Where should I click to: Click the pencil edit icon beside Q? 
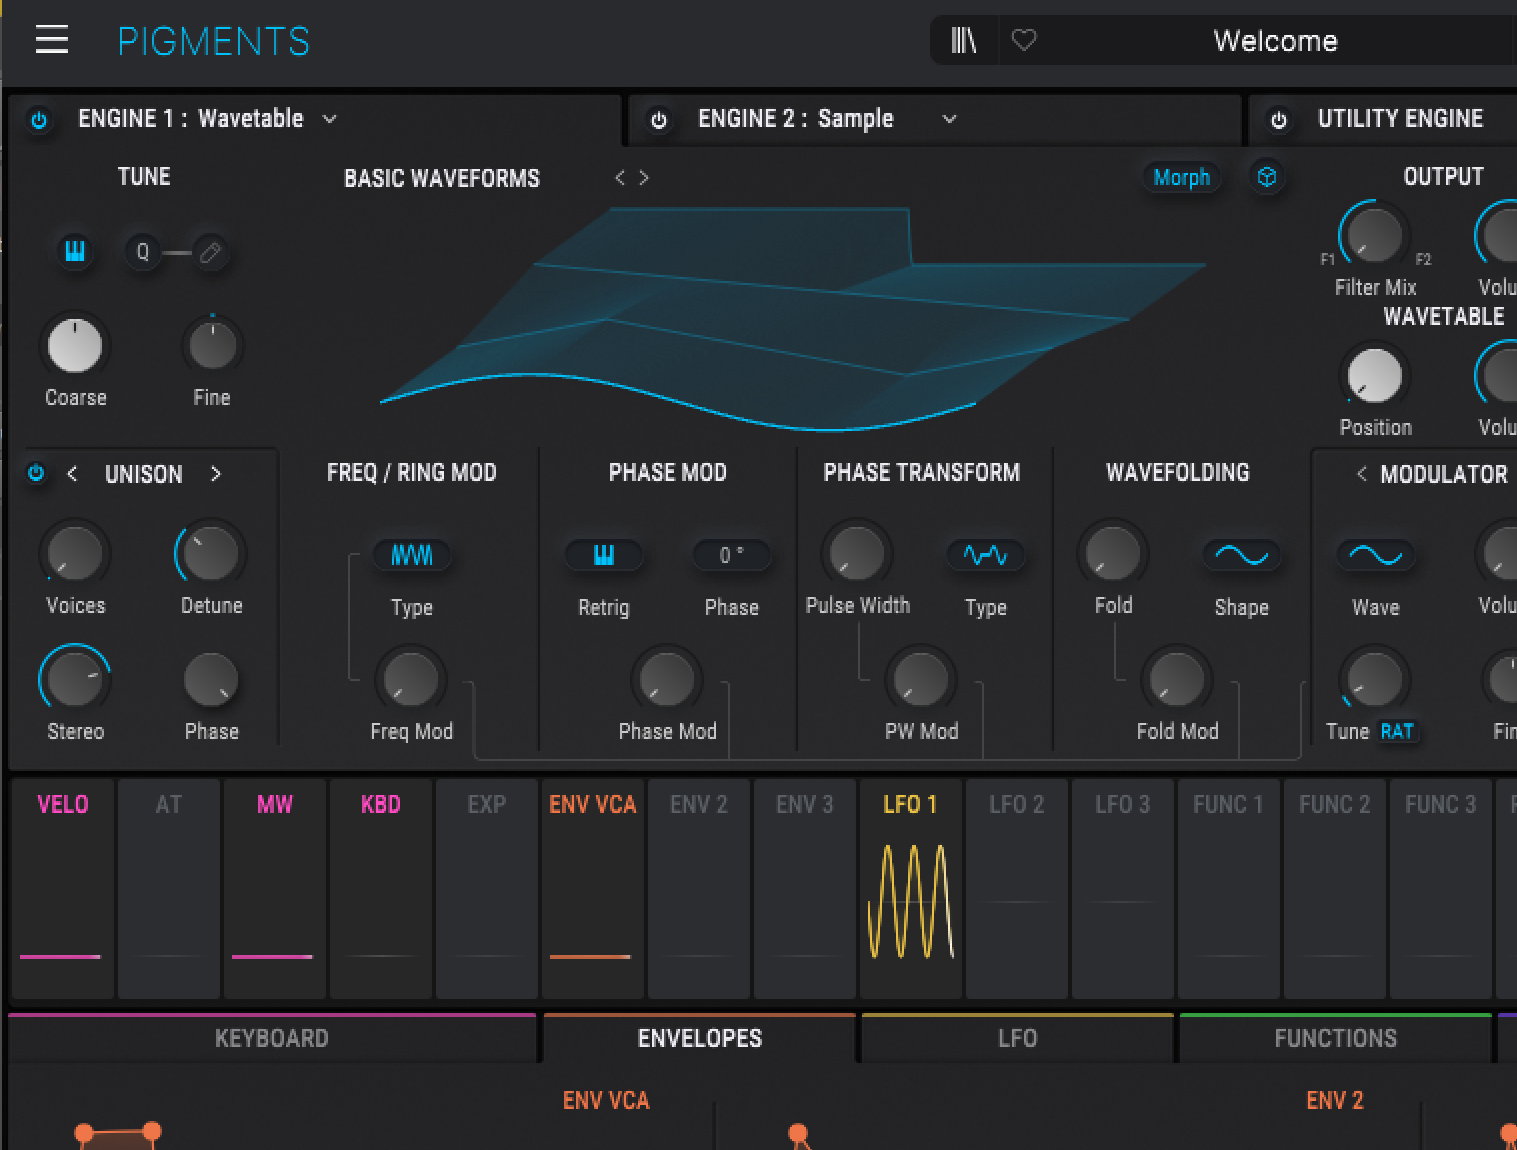pos(210,252)
